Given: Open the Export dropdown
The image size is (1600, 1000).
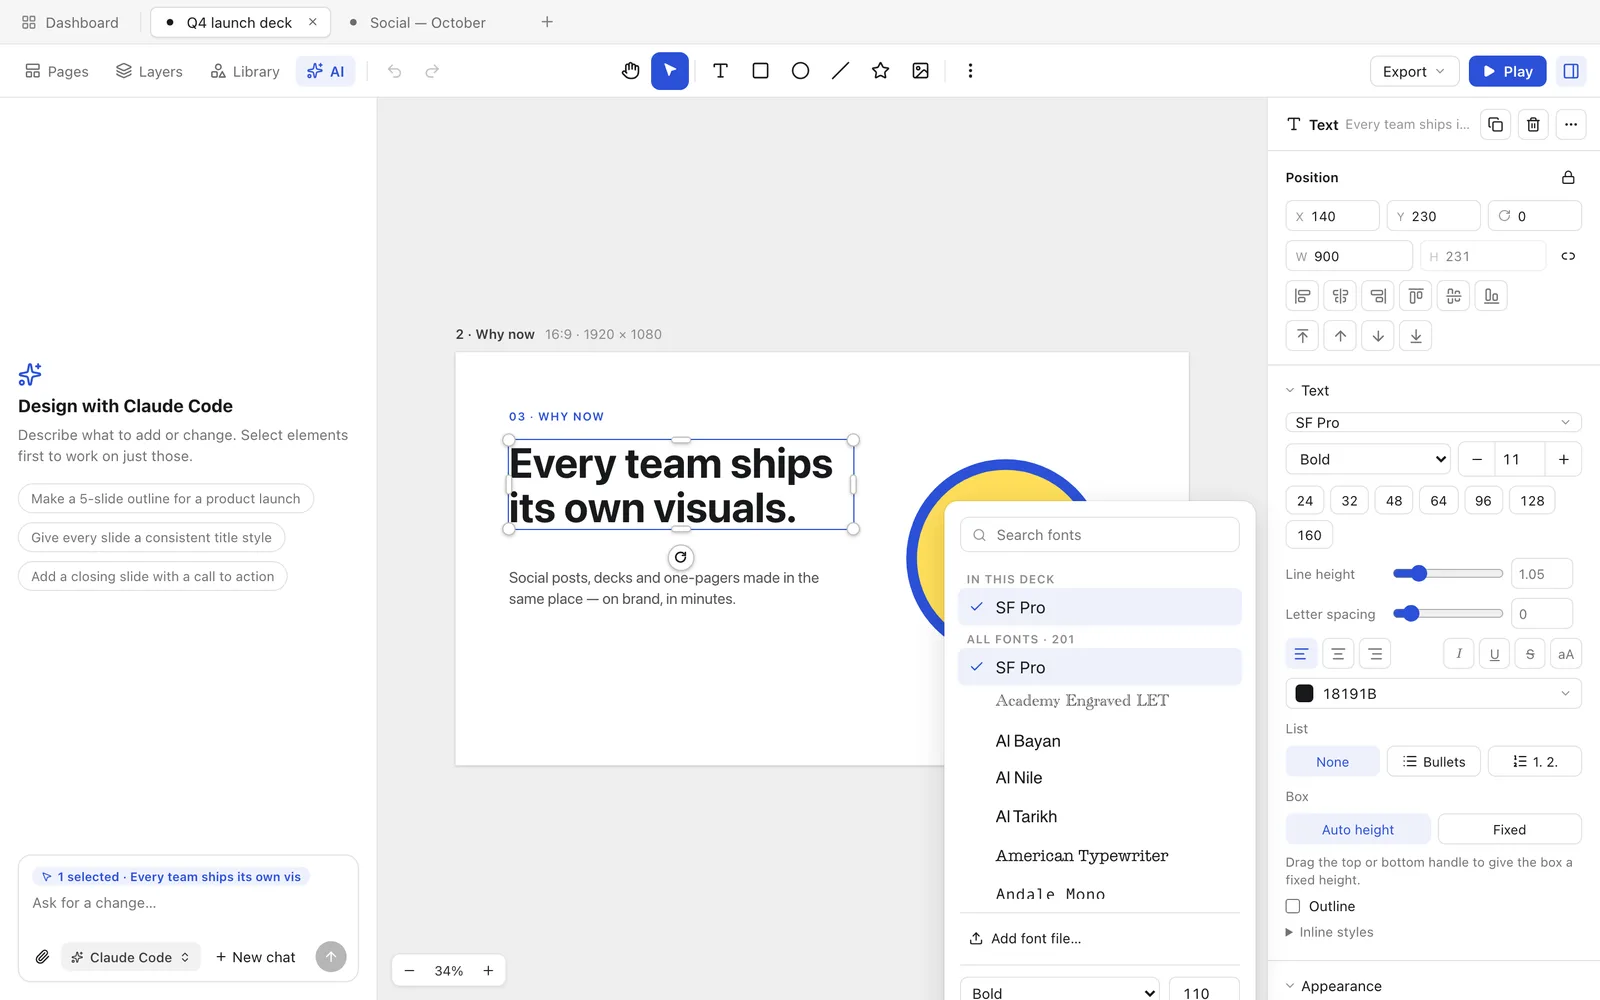Looking at the screenshot, I should tap(1414, 71).
